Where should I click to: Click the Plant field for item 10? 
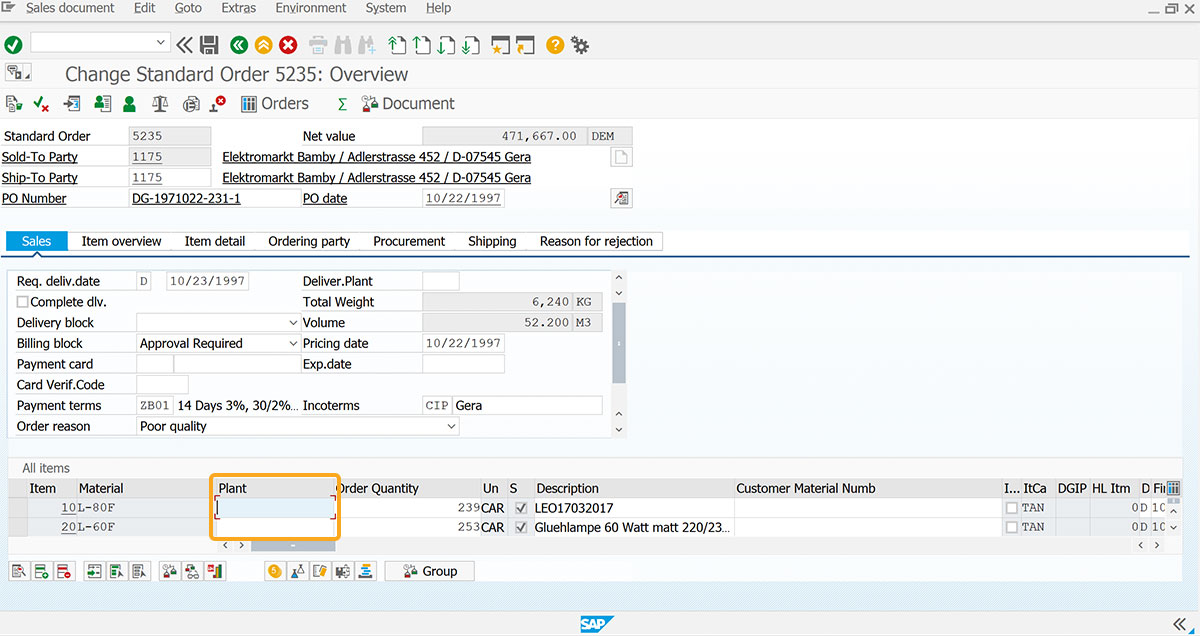pyautogui.click(x=276, y=508)
